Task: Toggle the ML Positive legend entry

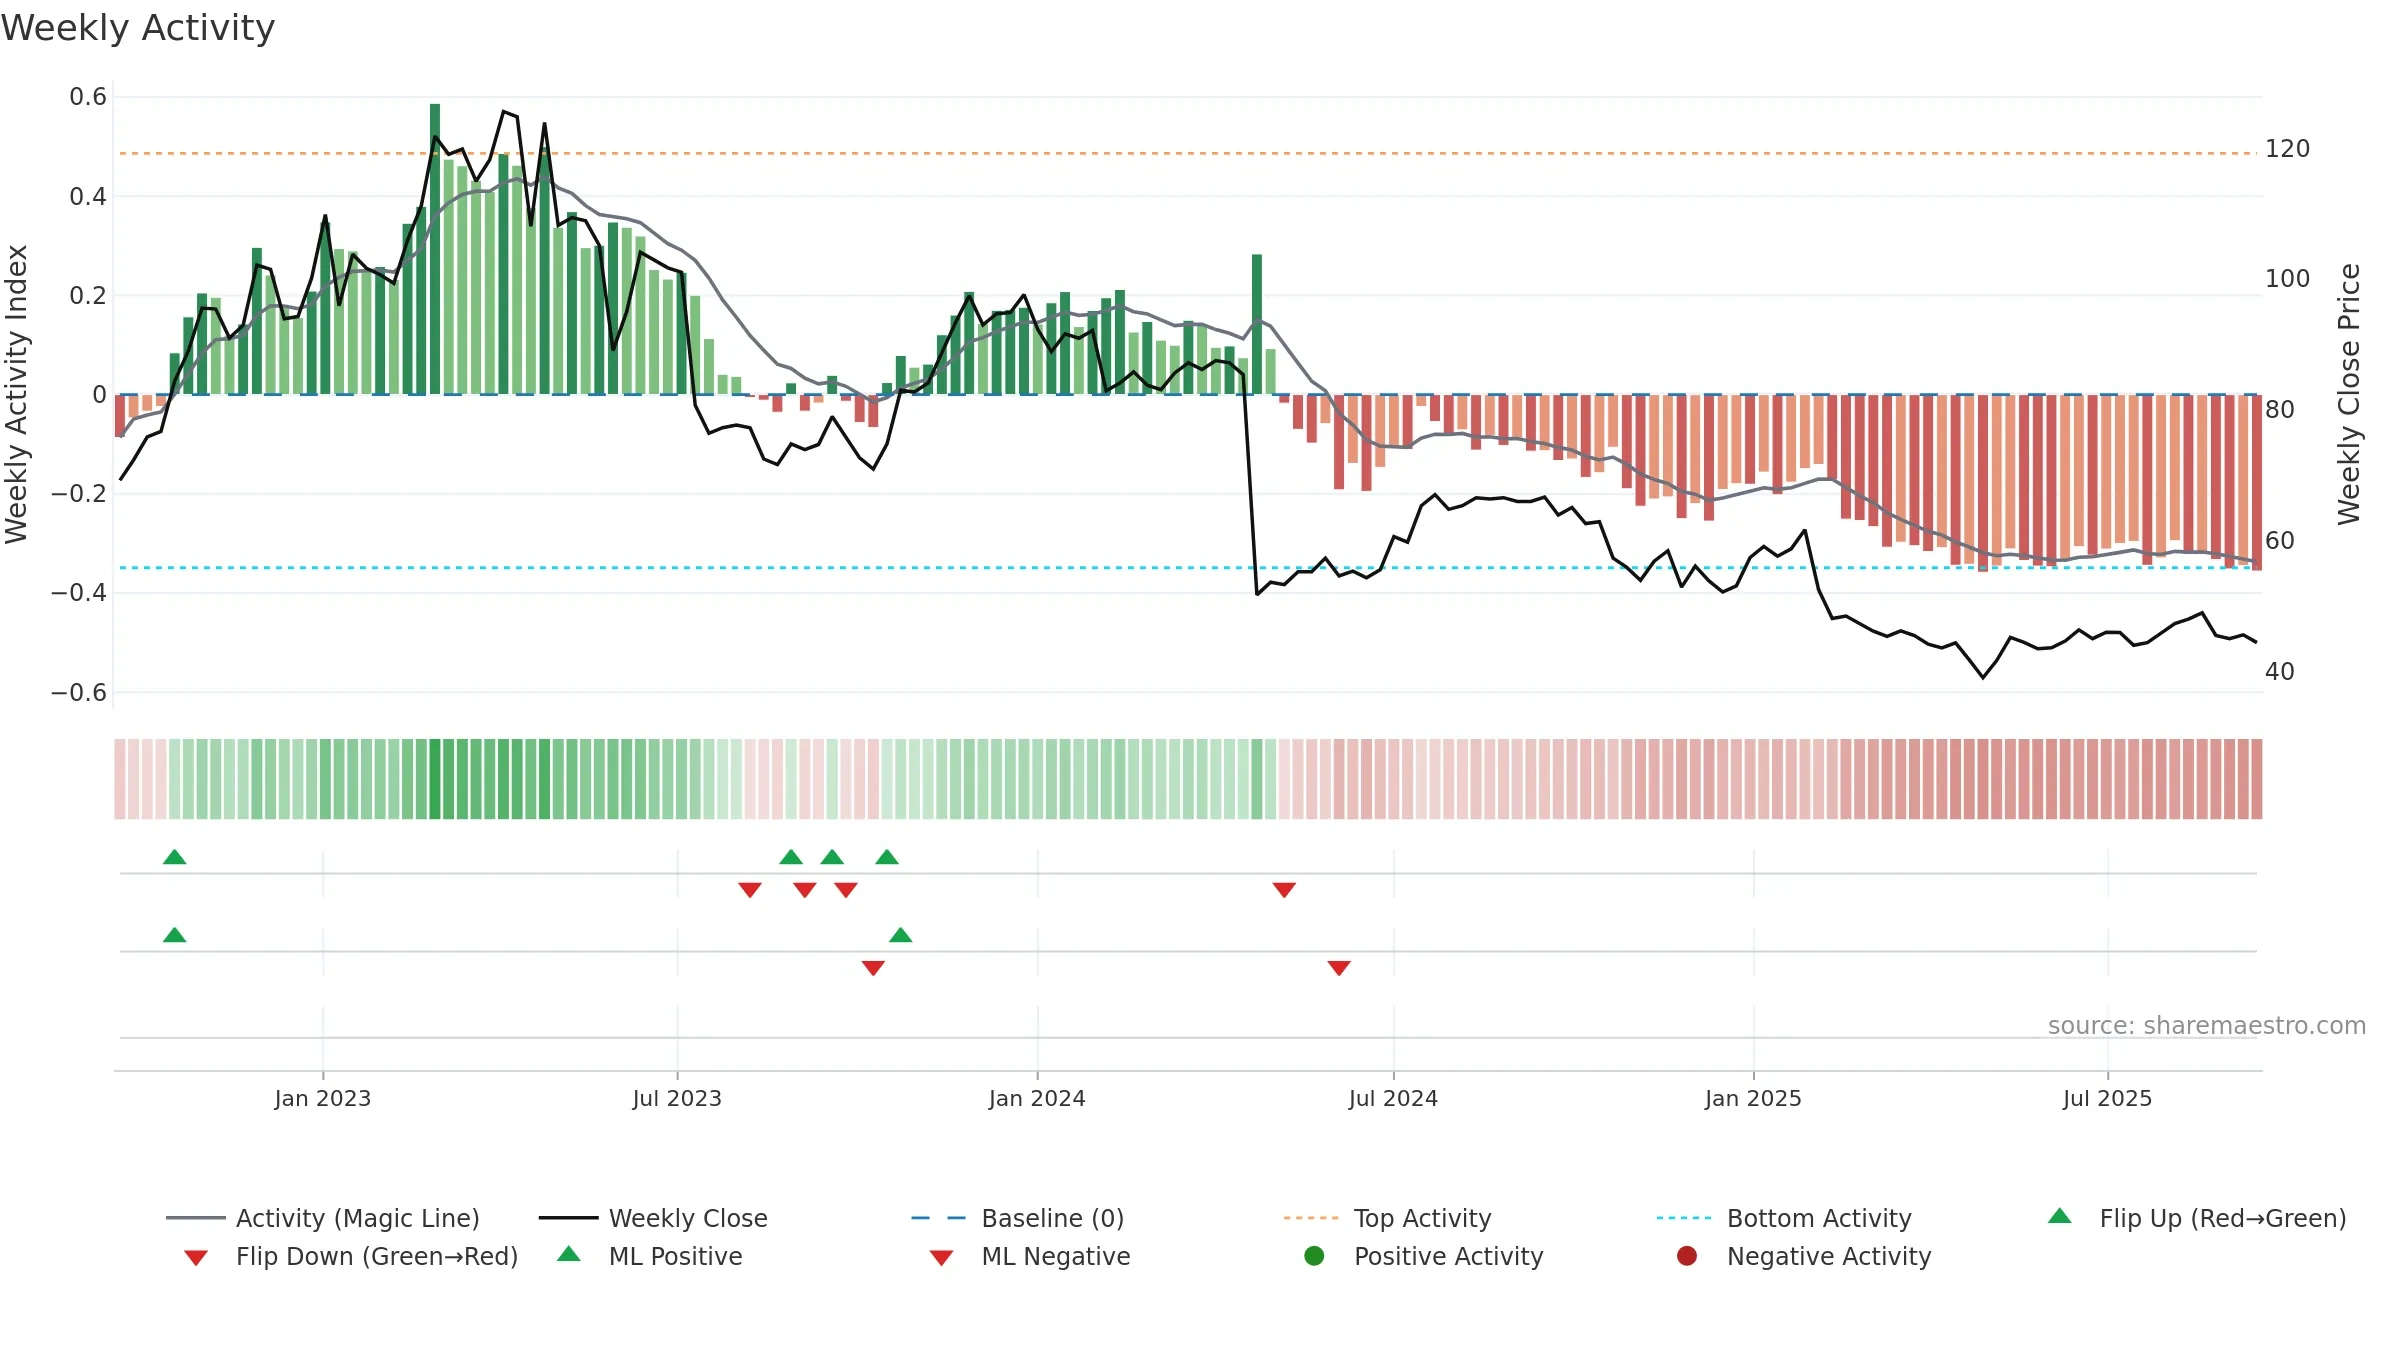Action: coord(650,1256)
